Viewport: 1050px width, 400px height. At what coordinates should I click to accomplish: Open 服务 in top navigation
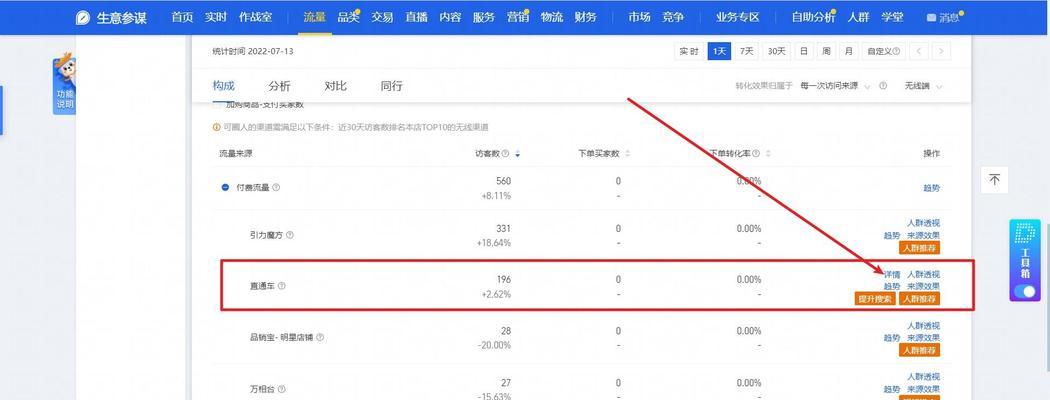483,17
